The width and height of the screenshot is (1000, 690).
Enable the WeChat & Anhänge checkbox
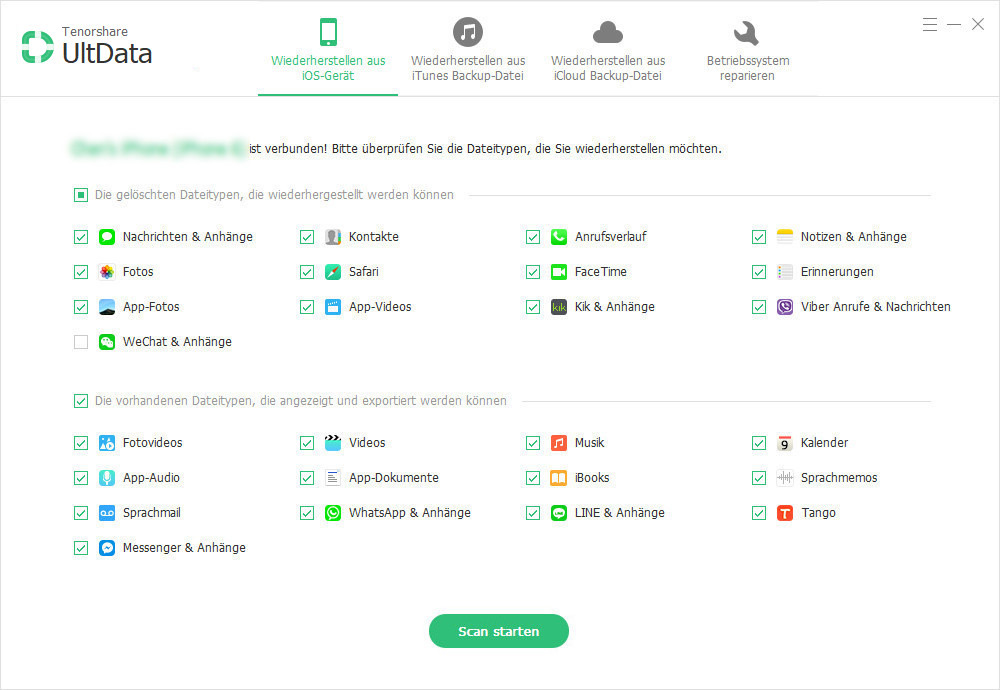click(x=81, y=342)
